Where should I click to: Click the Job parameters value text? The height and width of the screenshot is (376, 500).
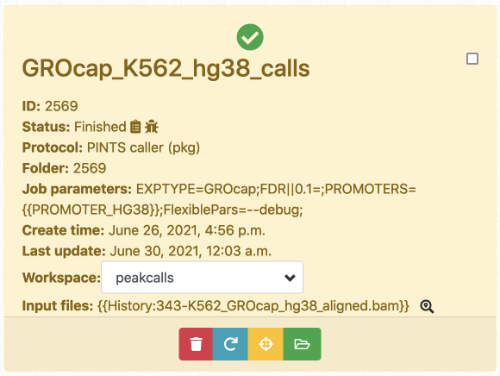(x=219, y=199)
